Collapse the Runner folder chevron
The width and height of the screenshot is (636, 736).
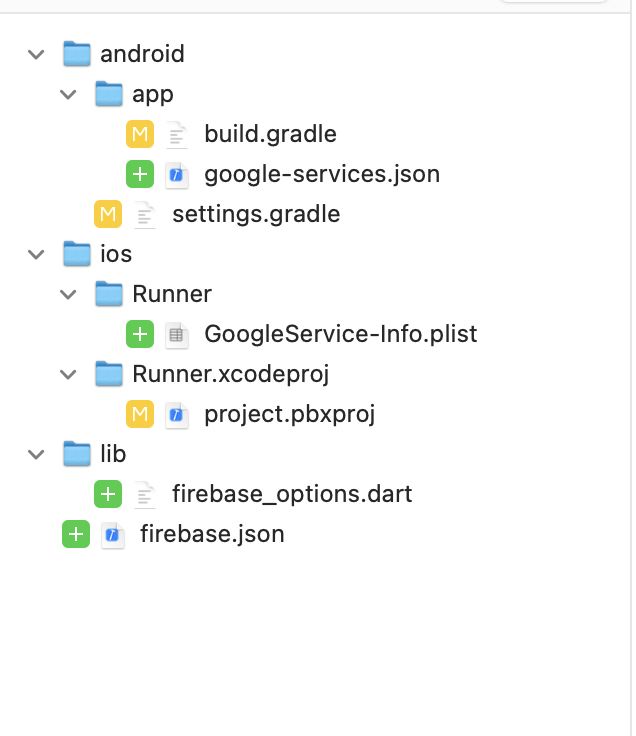(69, 294)
